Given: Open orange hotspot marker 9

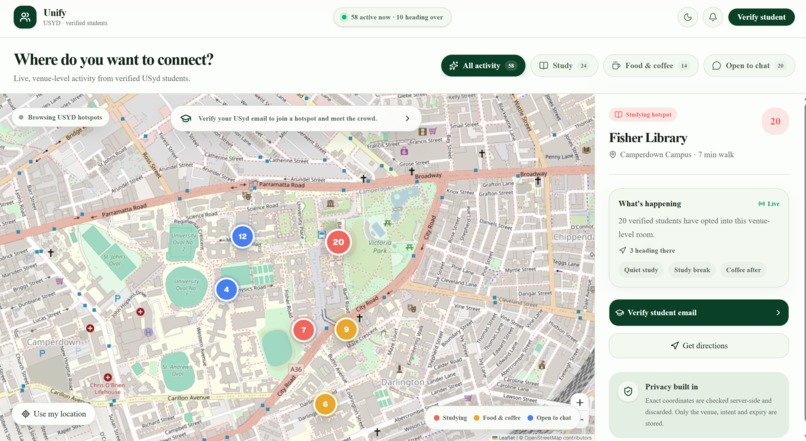Looking at the screenshot, I should pos(346,329).
